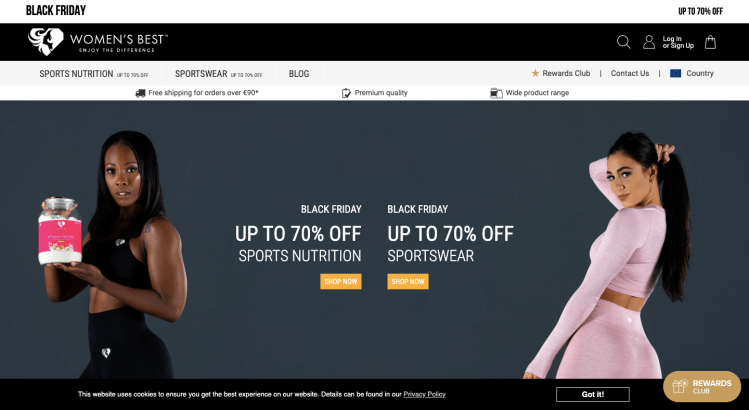
Task: Shop Now for Sportswear
Action: click(x=408, y=281)
